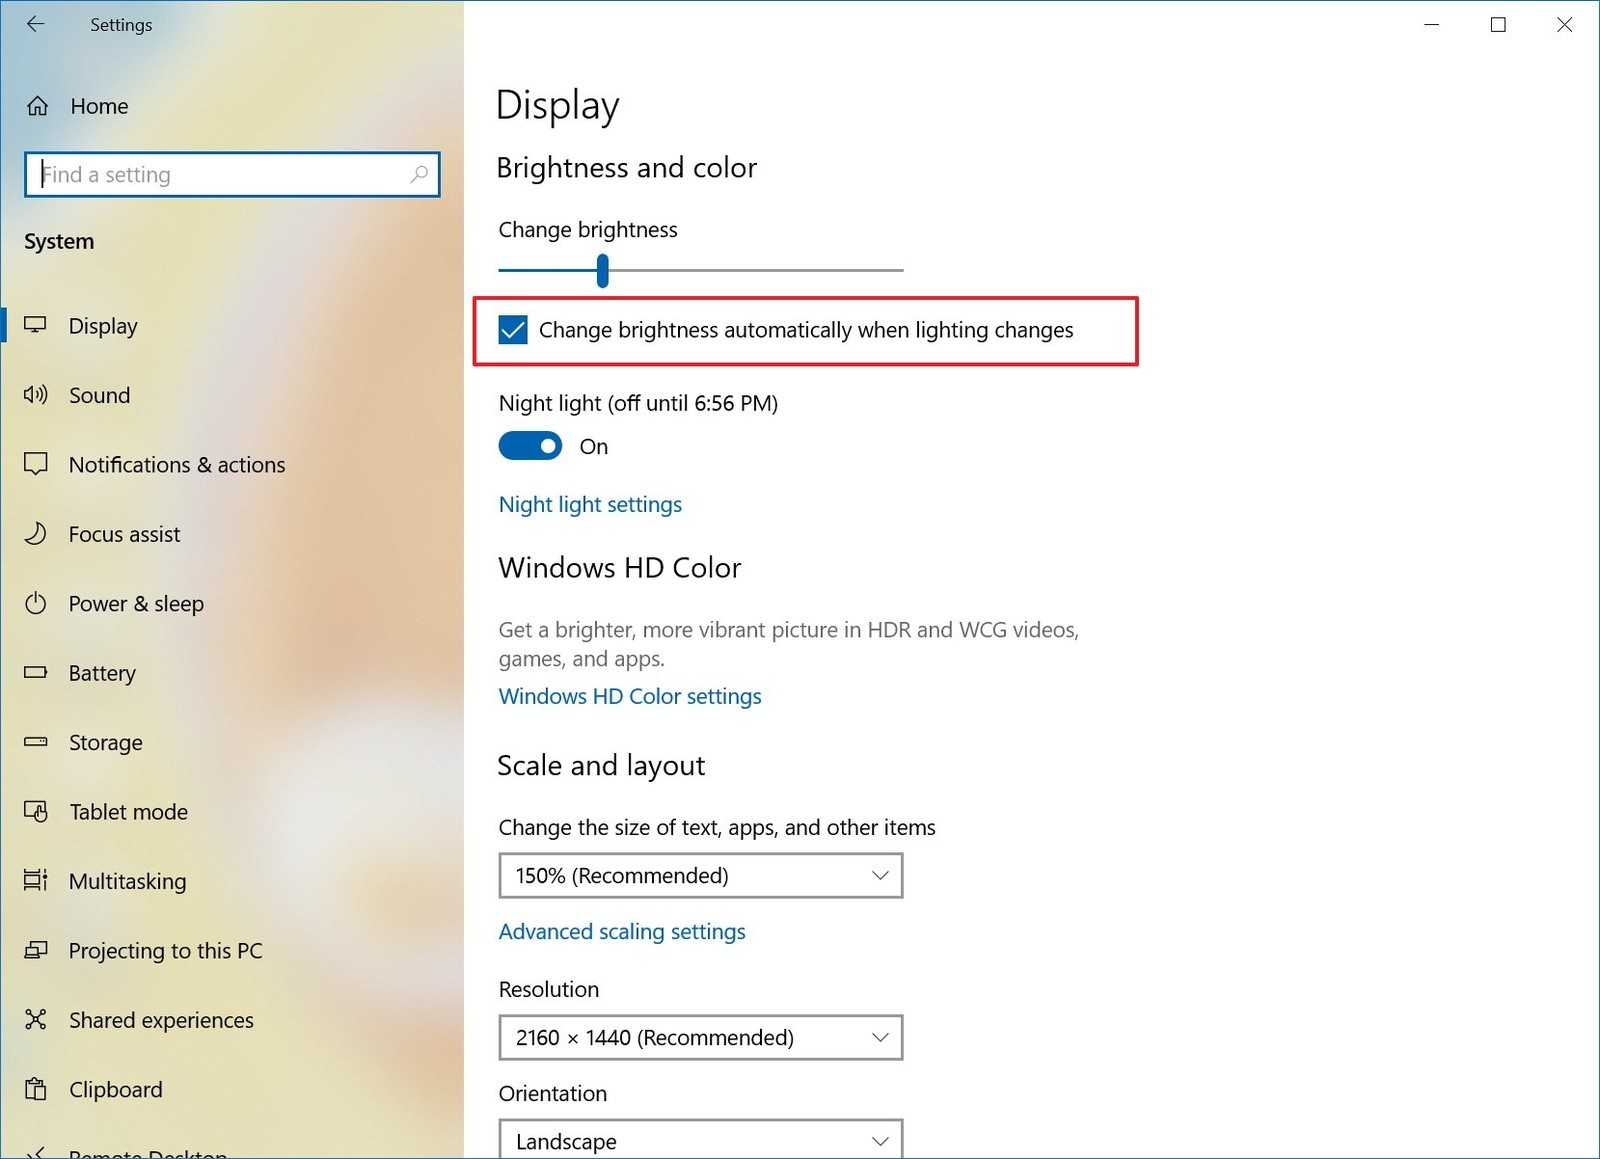Select the Battery icon in sidebar
1600x1159 pixels.
pyautogui.click(x=36, y=673)
